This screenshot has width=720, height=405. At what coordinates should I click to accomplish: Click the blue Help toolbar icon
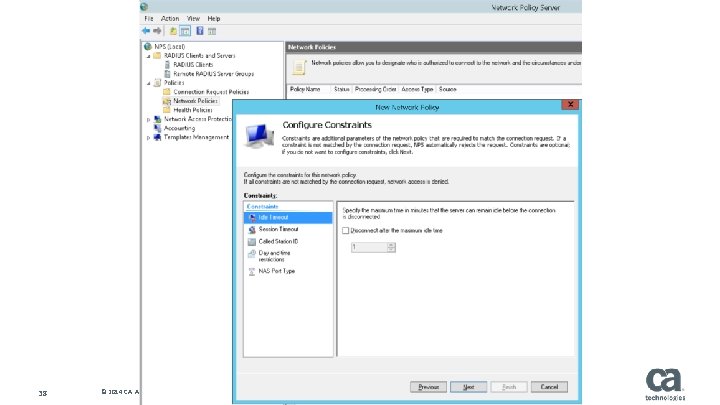point(200,31)
